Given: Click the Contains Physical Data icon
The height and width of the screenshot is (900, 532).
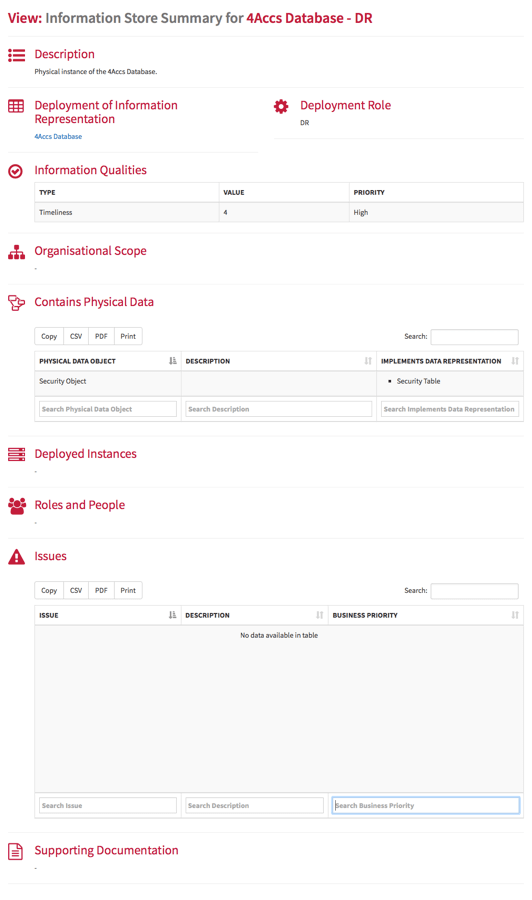Looking at the screenshot, I should 16,303.
